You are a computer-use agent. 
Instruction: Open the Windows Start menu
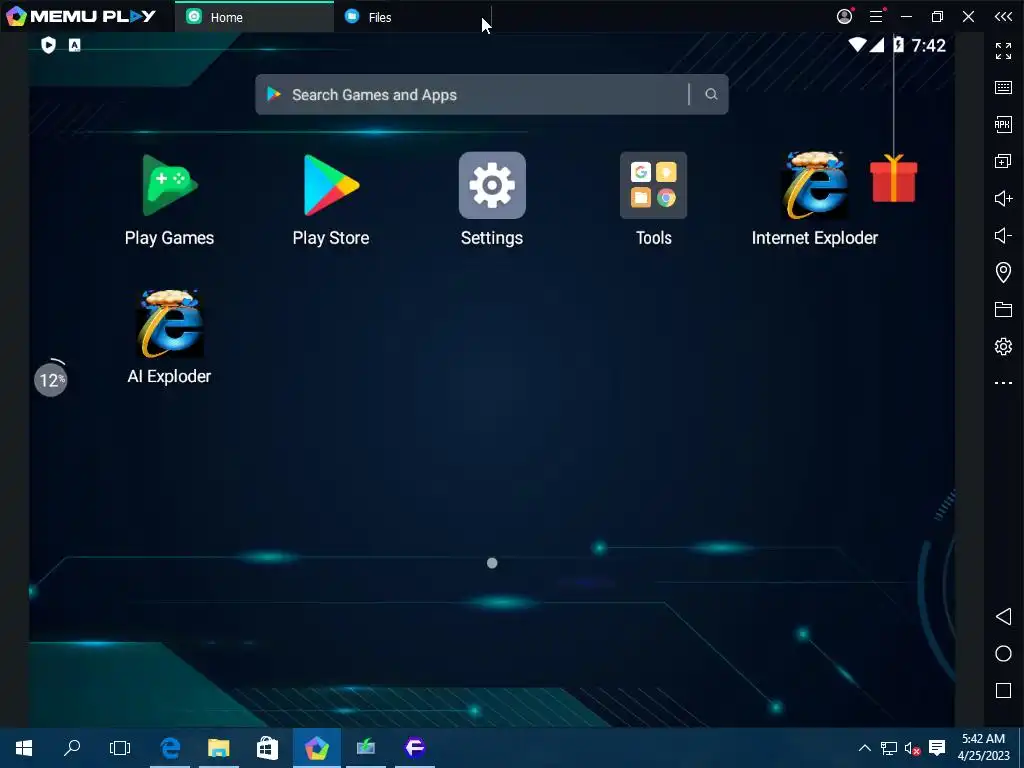click(24, 748)
